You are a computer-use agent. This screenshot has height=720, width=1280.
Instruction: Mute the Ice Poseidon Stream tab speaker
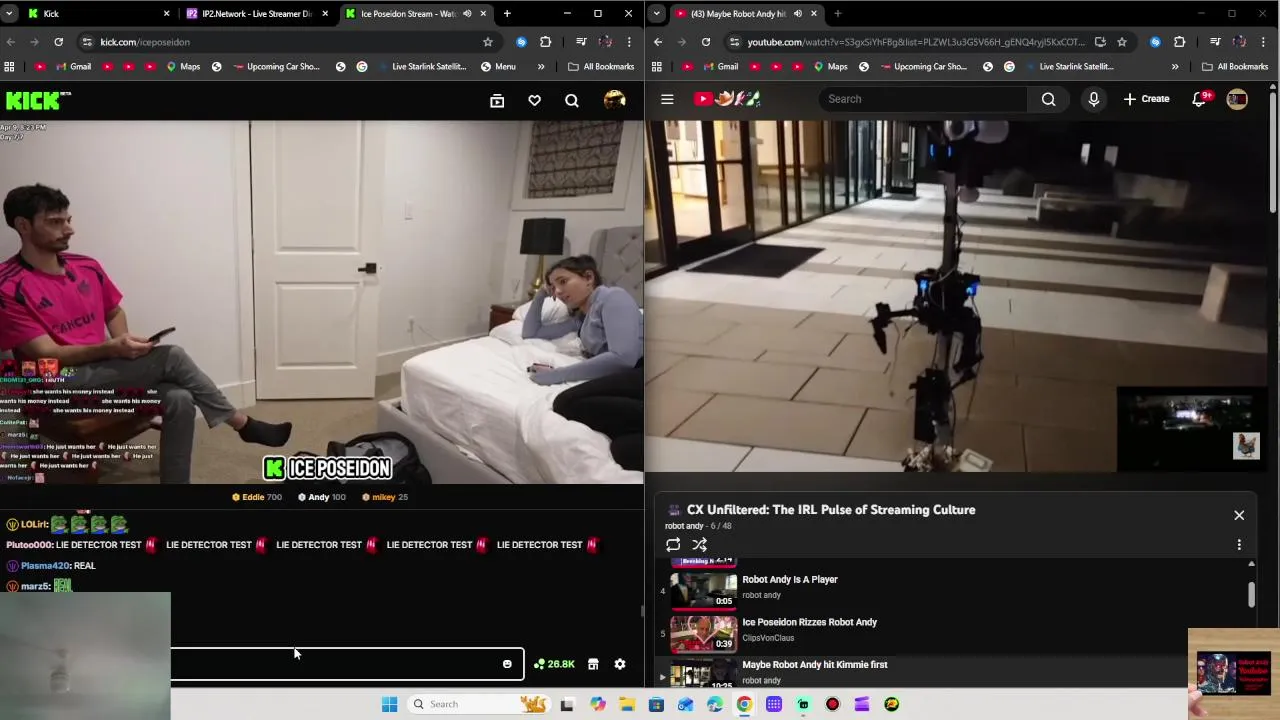466,13
